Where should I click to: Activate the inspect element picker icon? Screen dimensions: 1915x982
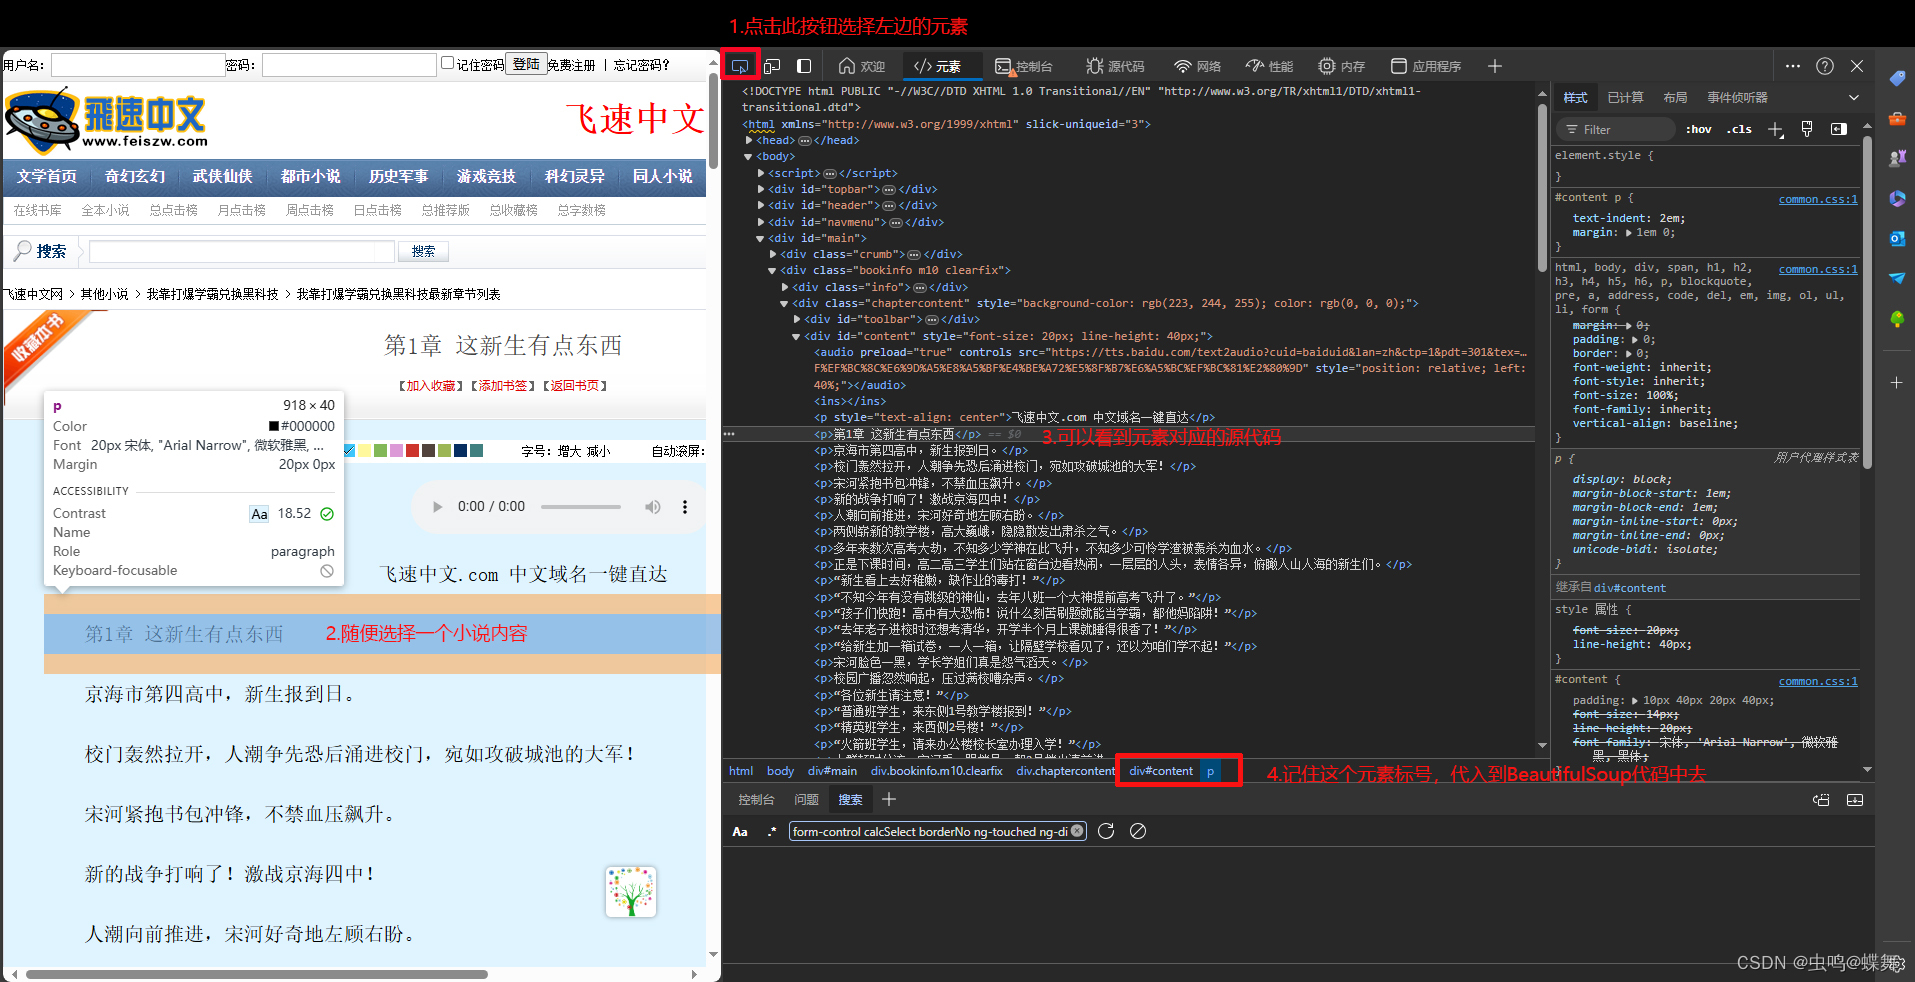[740, 66]
